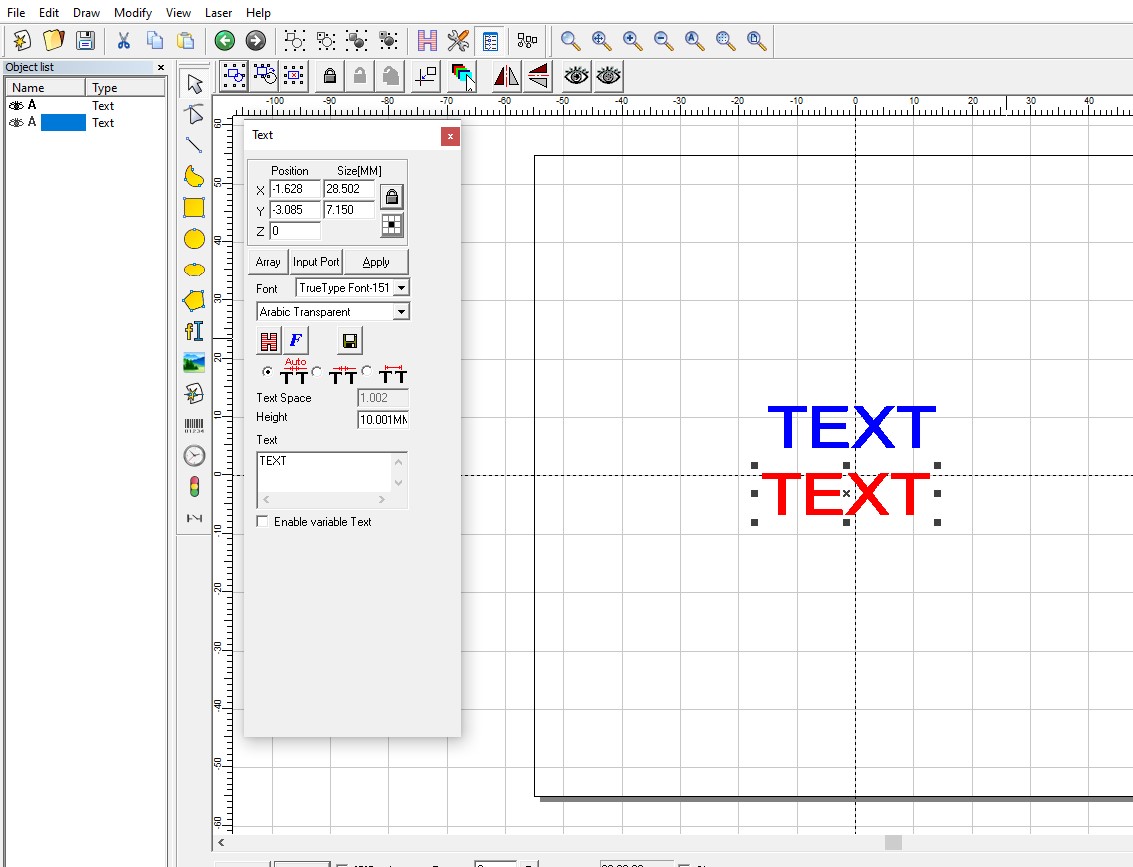Screen dimensions: 1133x867
Task: Select the vector file import tool
Action: [x=194, y=393]
